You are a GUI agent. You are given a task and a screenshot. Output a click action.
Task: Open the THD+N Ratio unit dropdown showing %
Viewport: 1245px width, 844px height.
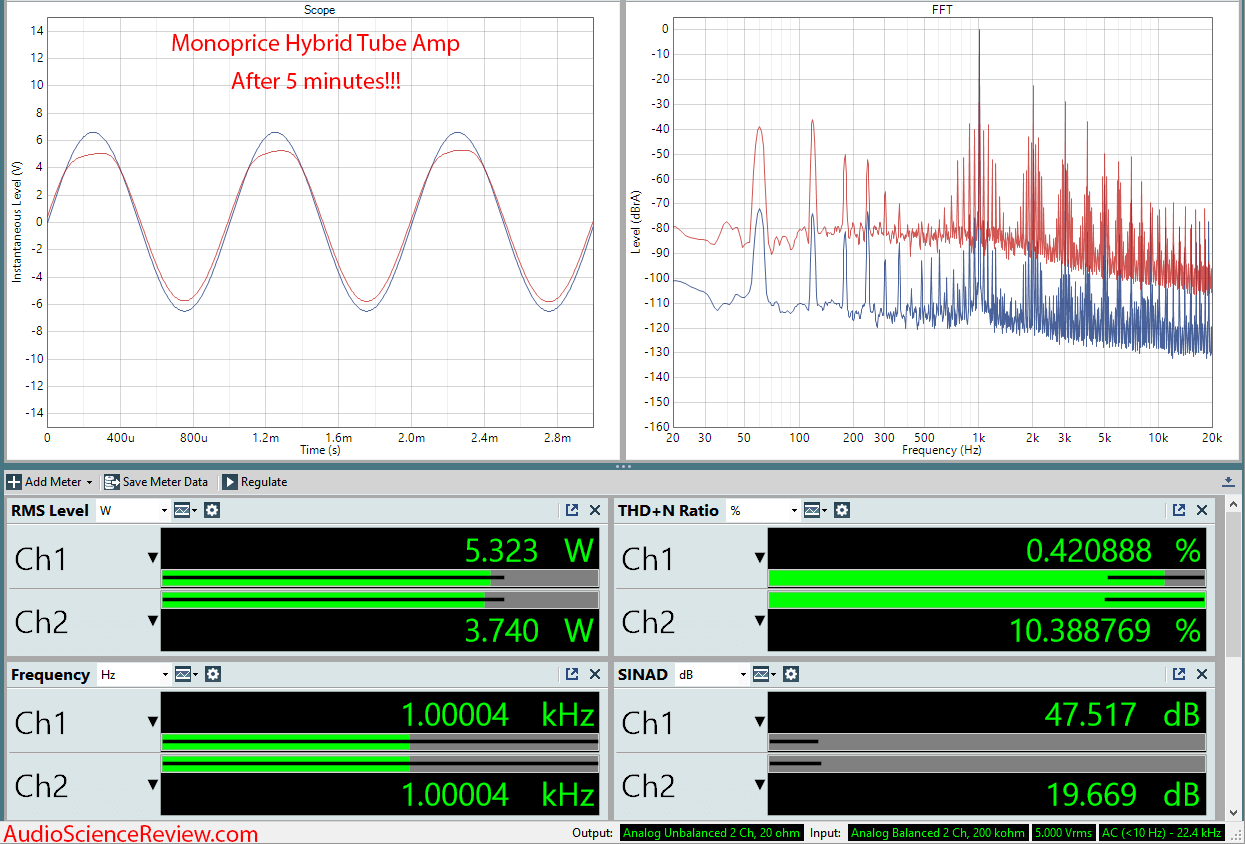click(764, 510)
